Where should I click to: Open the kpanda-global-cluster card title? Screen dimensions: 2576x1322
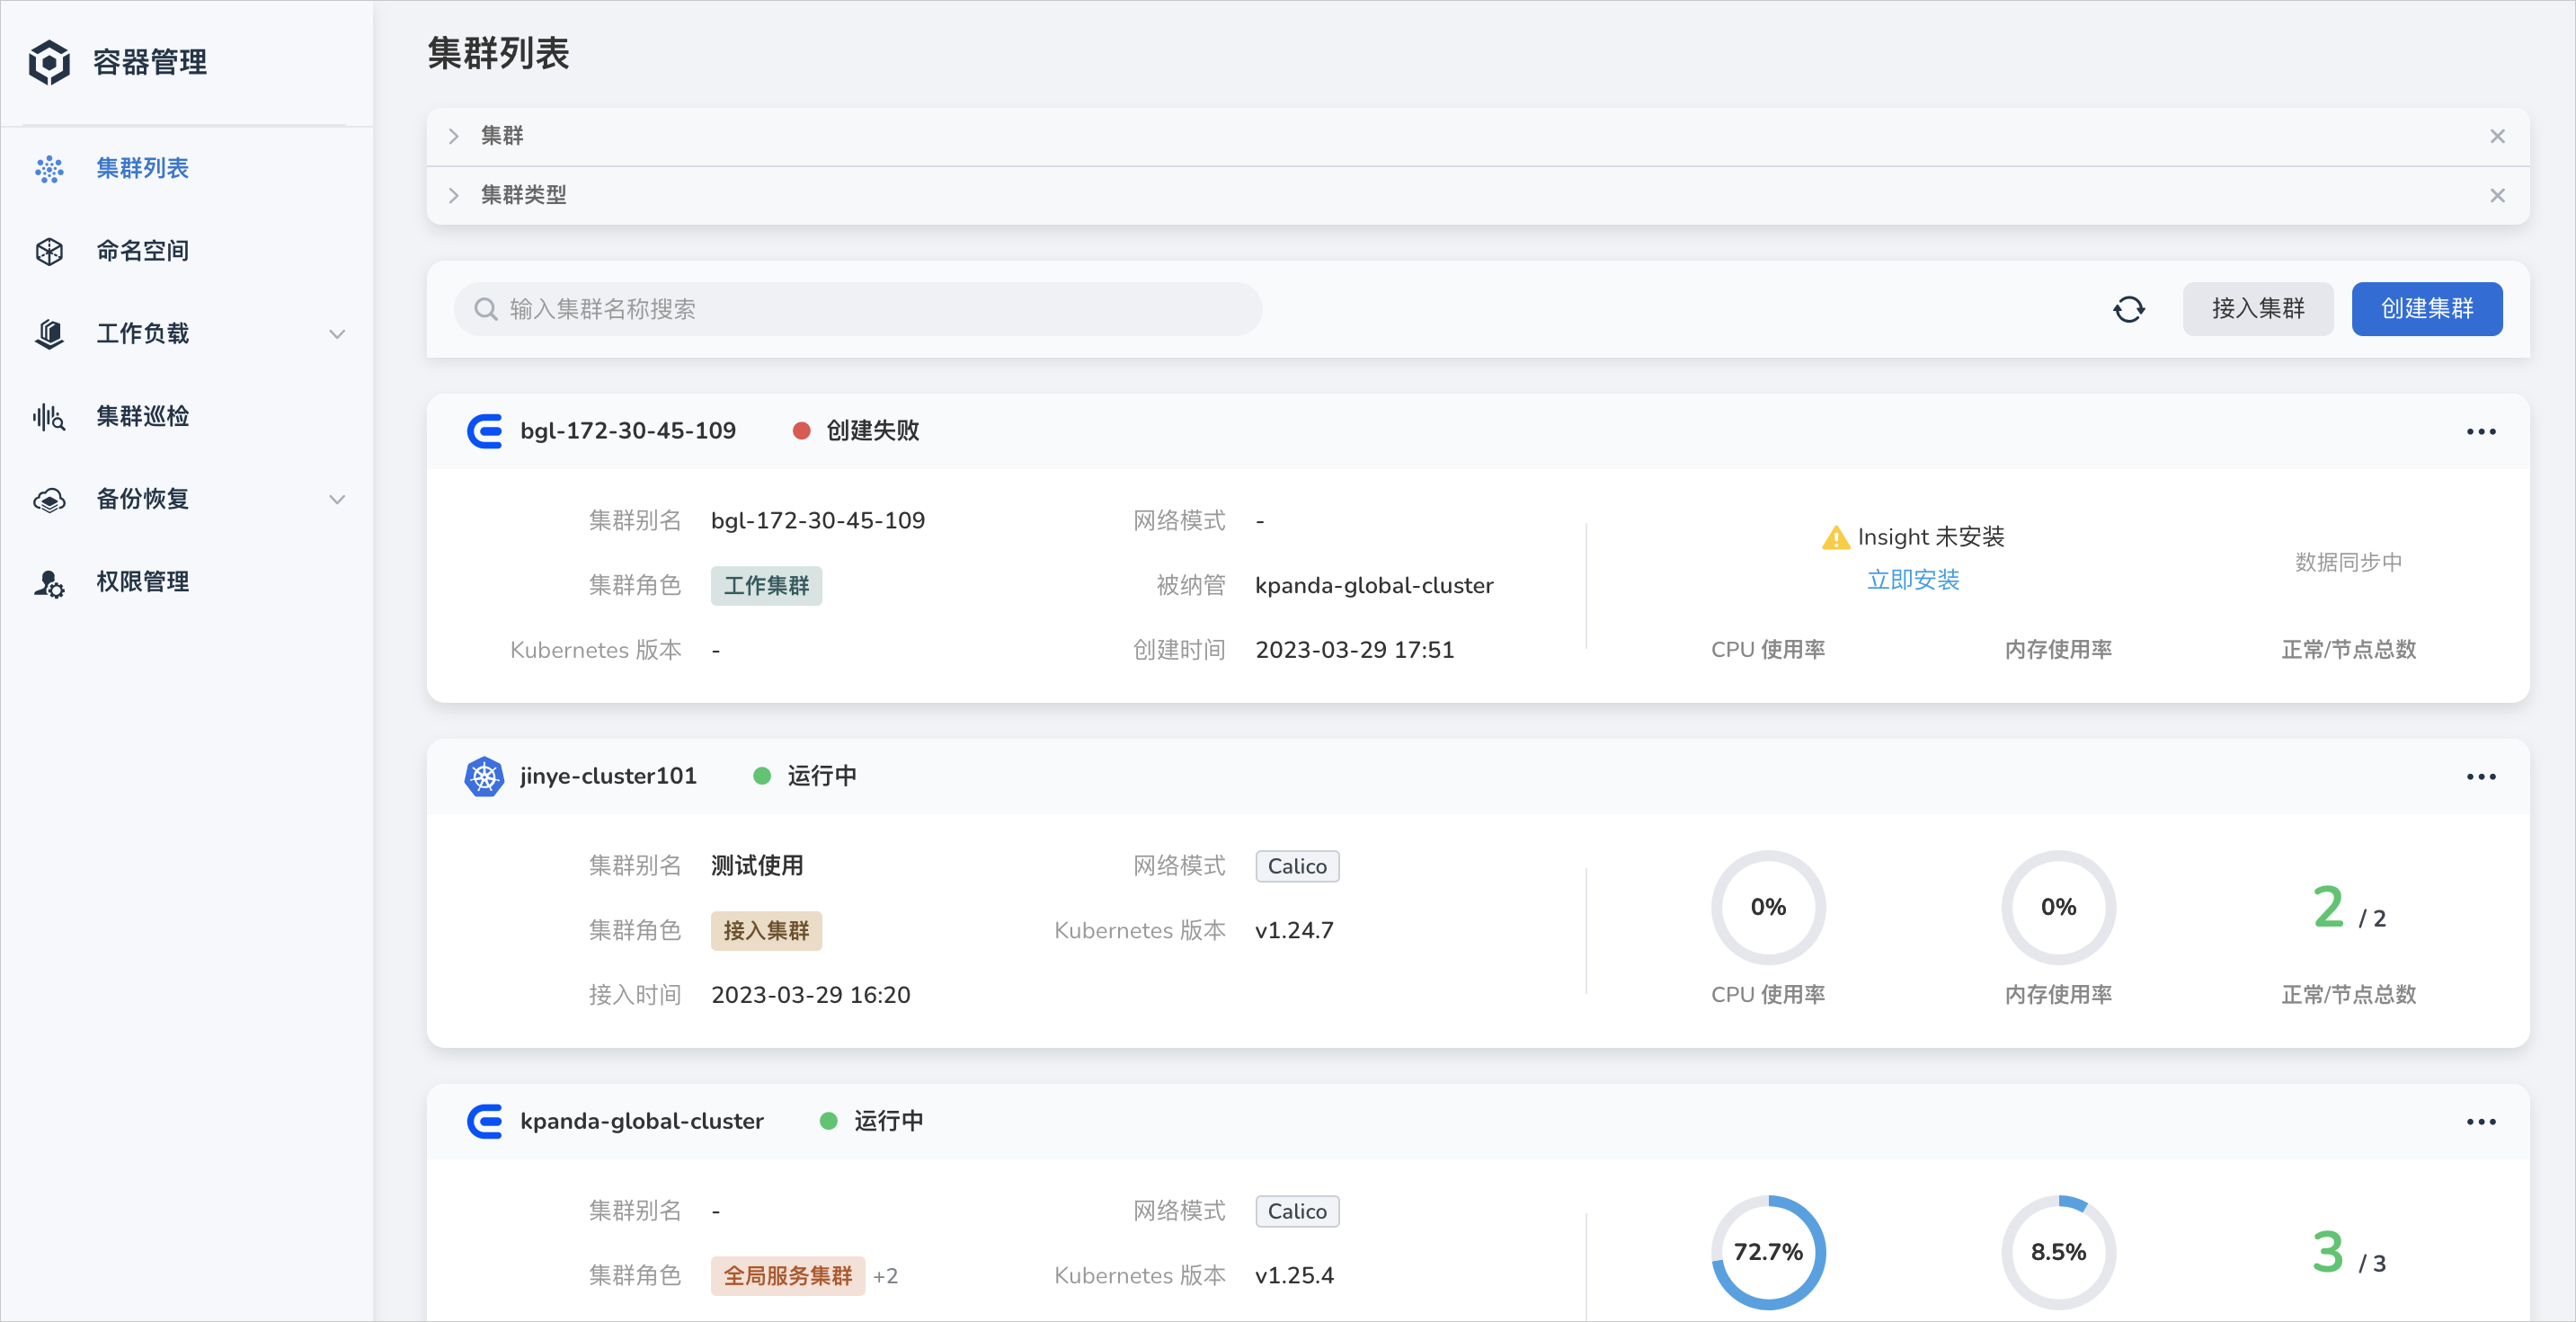(x=641, y=1121)
